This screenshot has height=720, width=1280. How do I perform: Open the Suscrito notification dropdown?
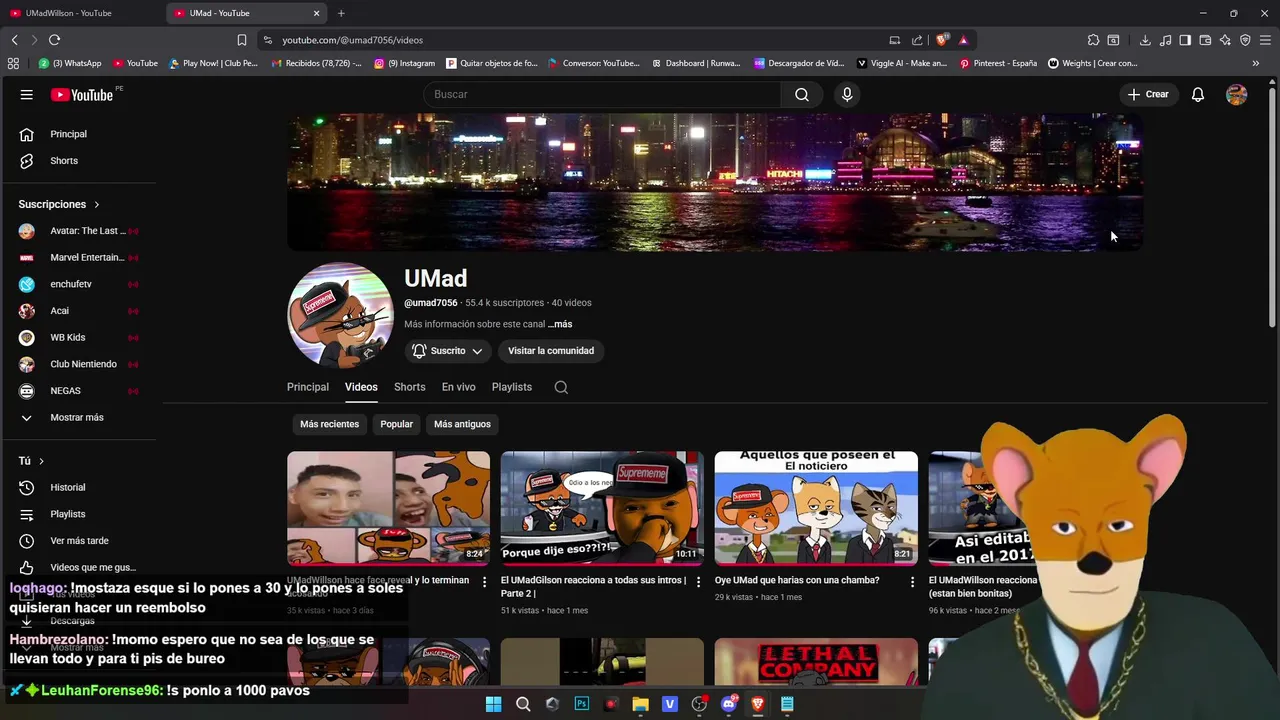tap(448, 351)
